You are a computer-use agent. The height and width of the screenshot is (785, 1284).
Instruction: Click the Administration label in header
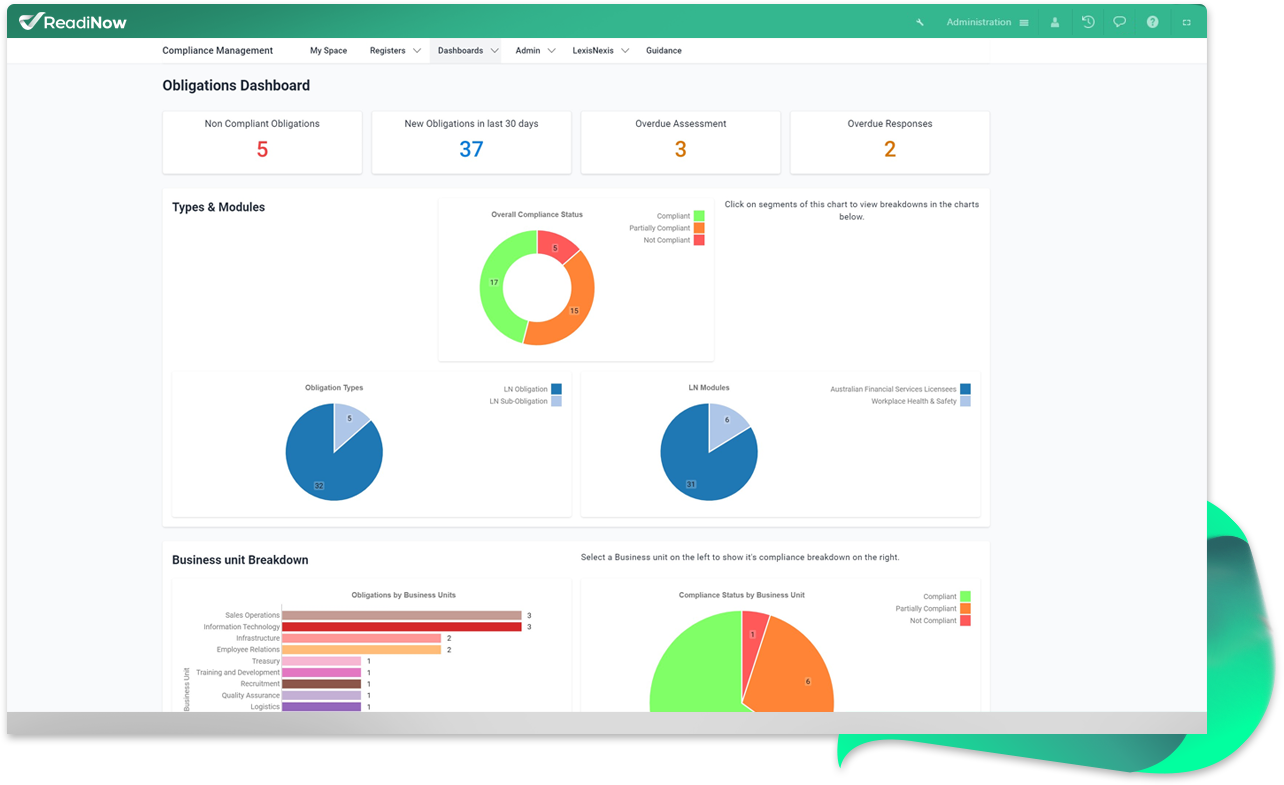(979, 22)
